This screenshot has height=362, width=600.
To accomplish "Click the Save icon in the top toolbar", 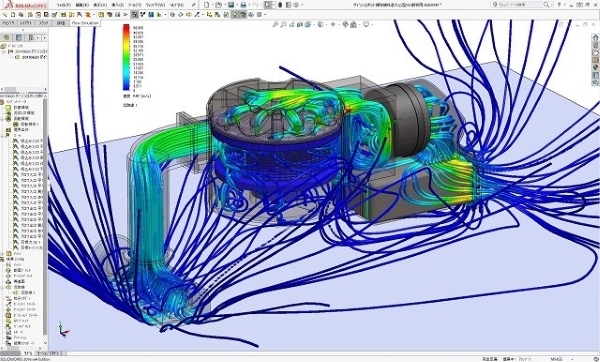I will coord(231,5).
